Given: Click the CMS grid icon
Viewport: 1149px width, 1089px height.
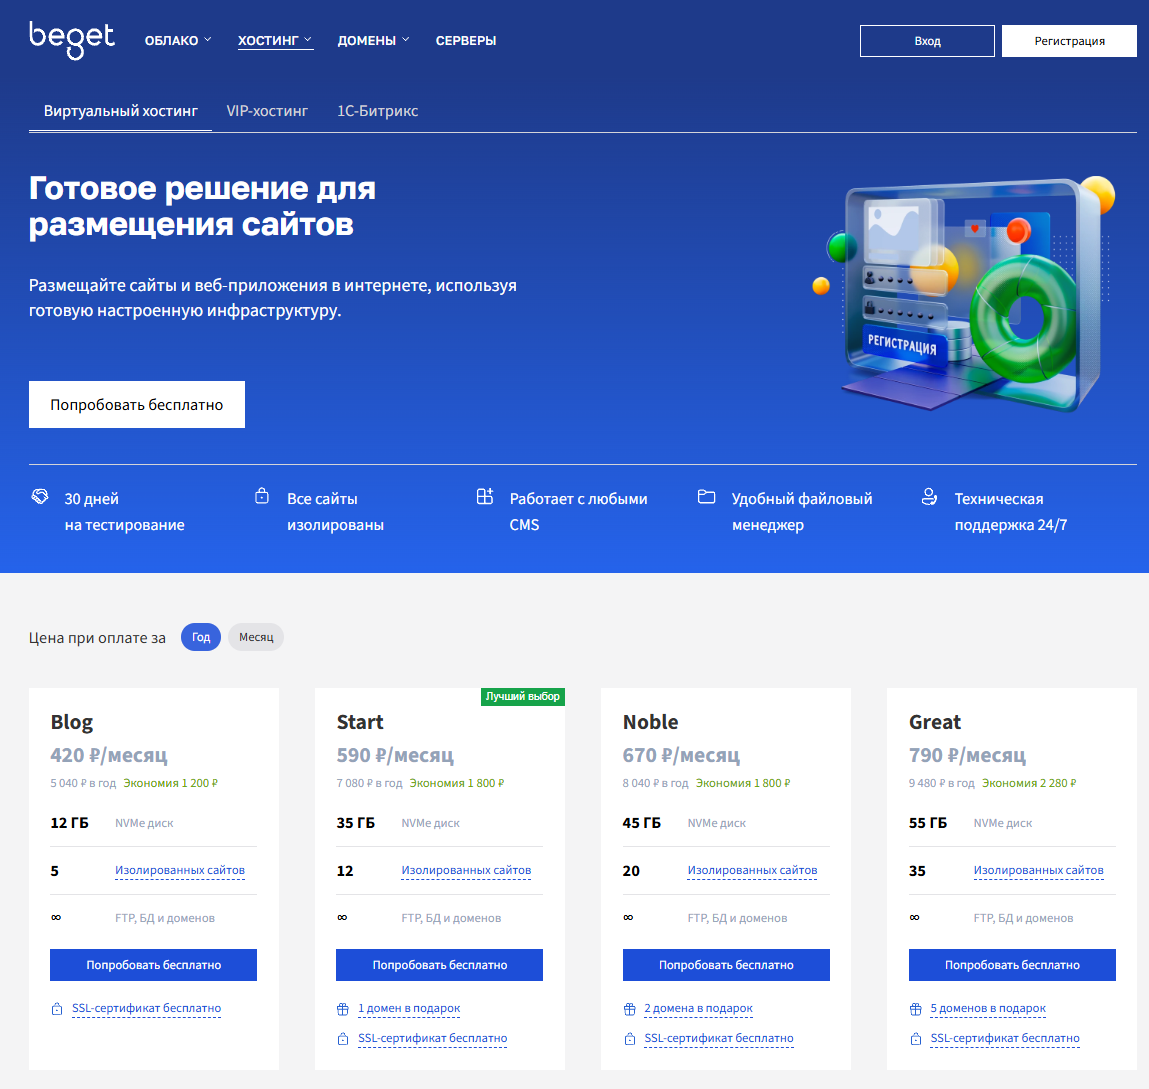Looking at the screenshot, I should 485,497.
